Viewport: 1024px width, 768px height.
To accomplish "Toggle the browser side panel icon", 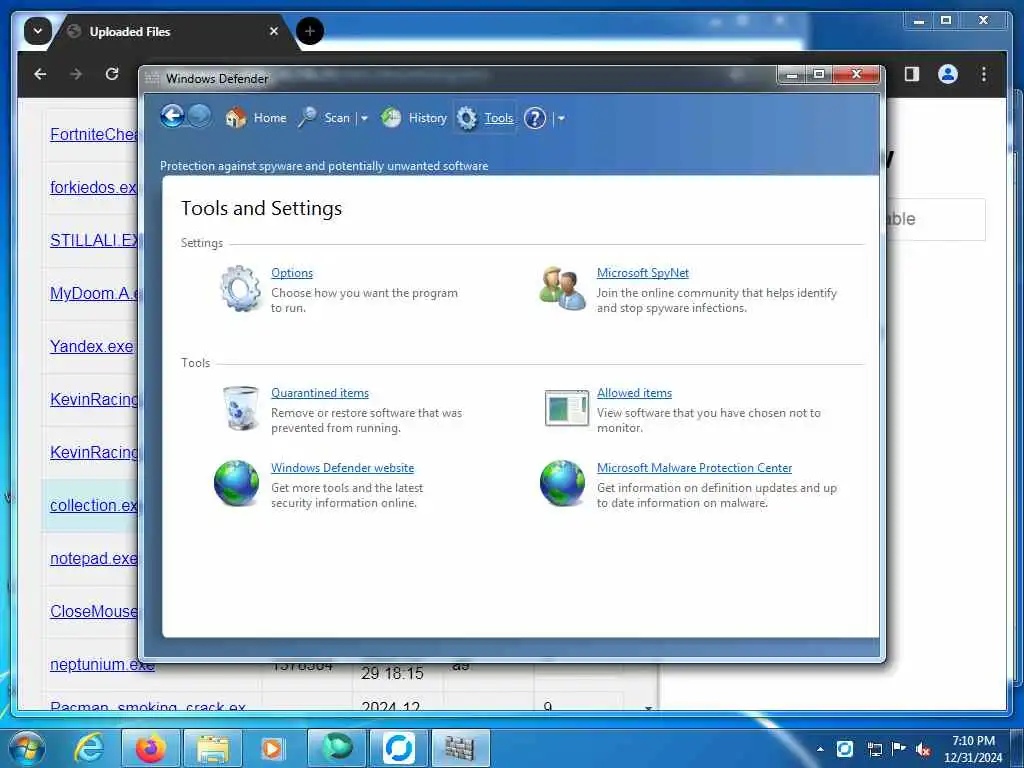I will coord(912,74).
